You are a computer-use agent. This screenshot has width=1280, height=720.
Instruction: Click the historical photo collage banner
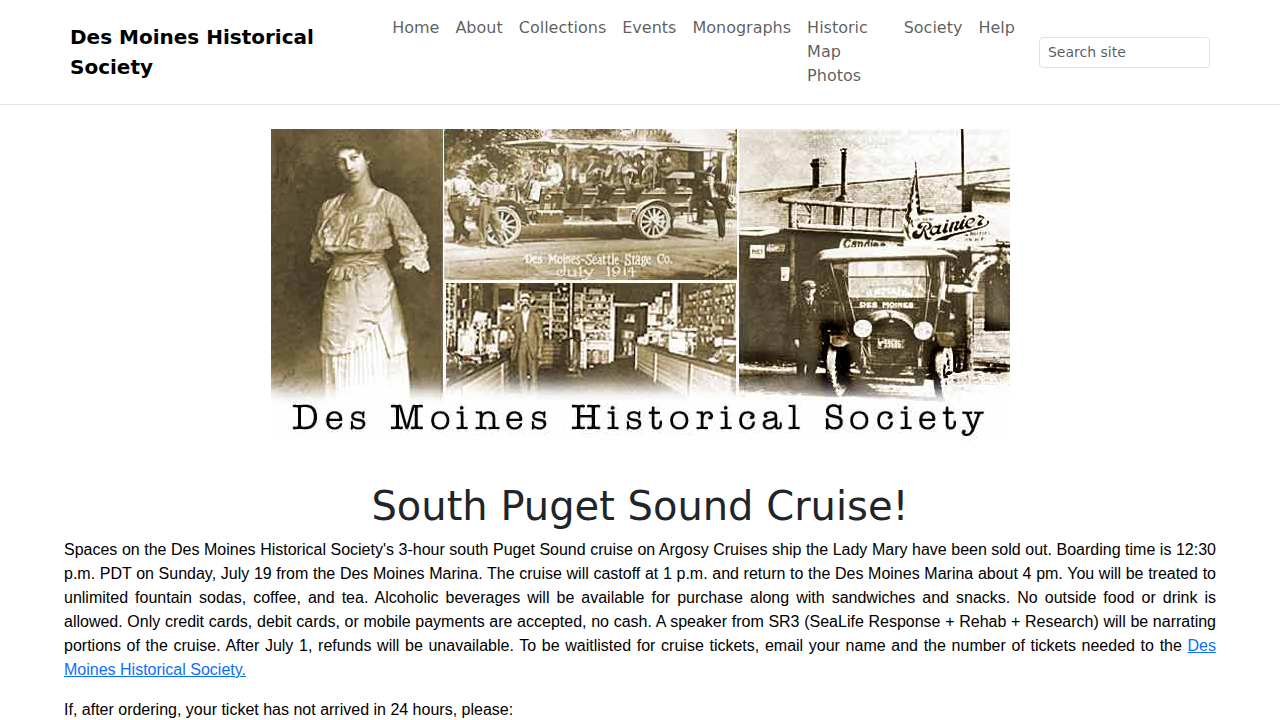tap(640, 285)
